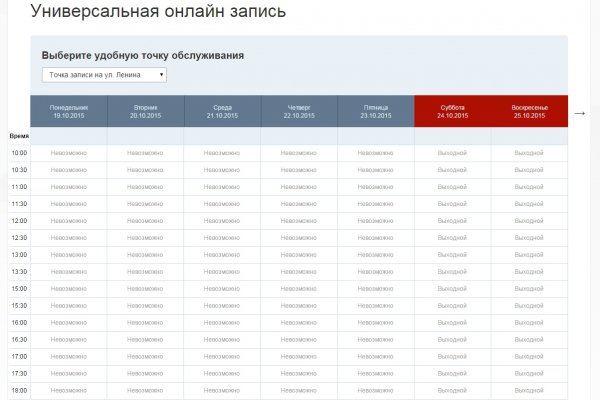
Task: Click Thursday's 13:30 slot cell
Action: (x=299, y=271)
